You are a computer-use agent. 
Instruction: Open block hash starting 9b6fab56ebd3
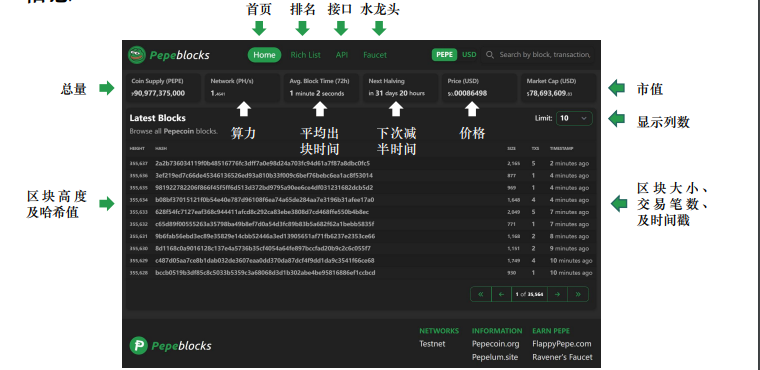[265, 236]
